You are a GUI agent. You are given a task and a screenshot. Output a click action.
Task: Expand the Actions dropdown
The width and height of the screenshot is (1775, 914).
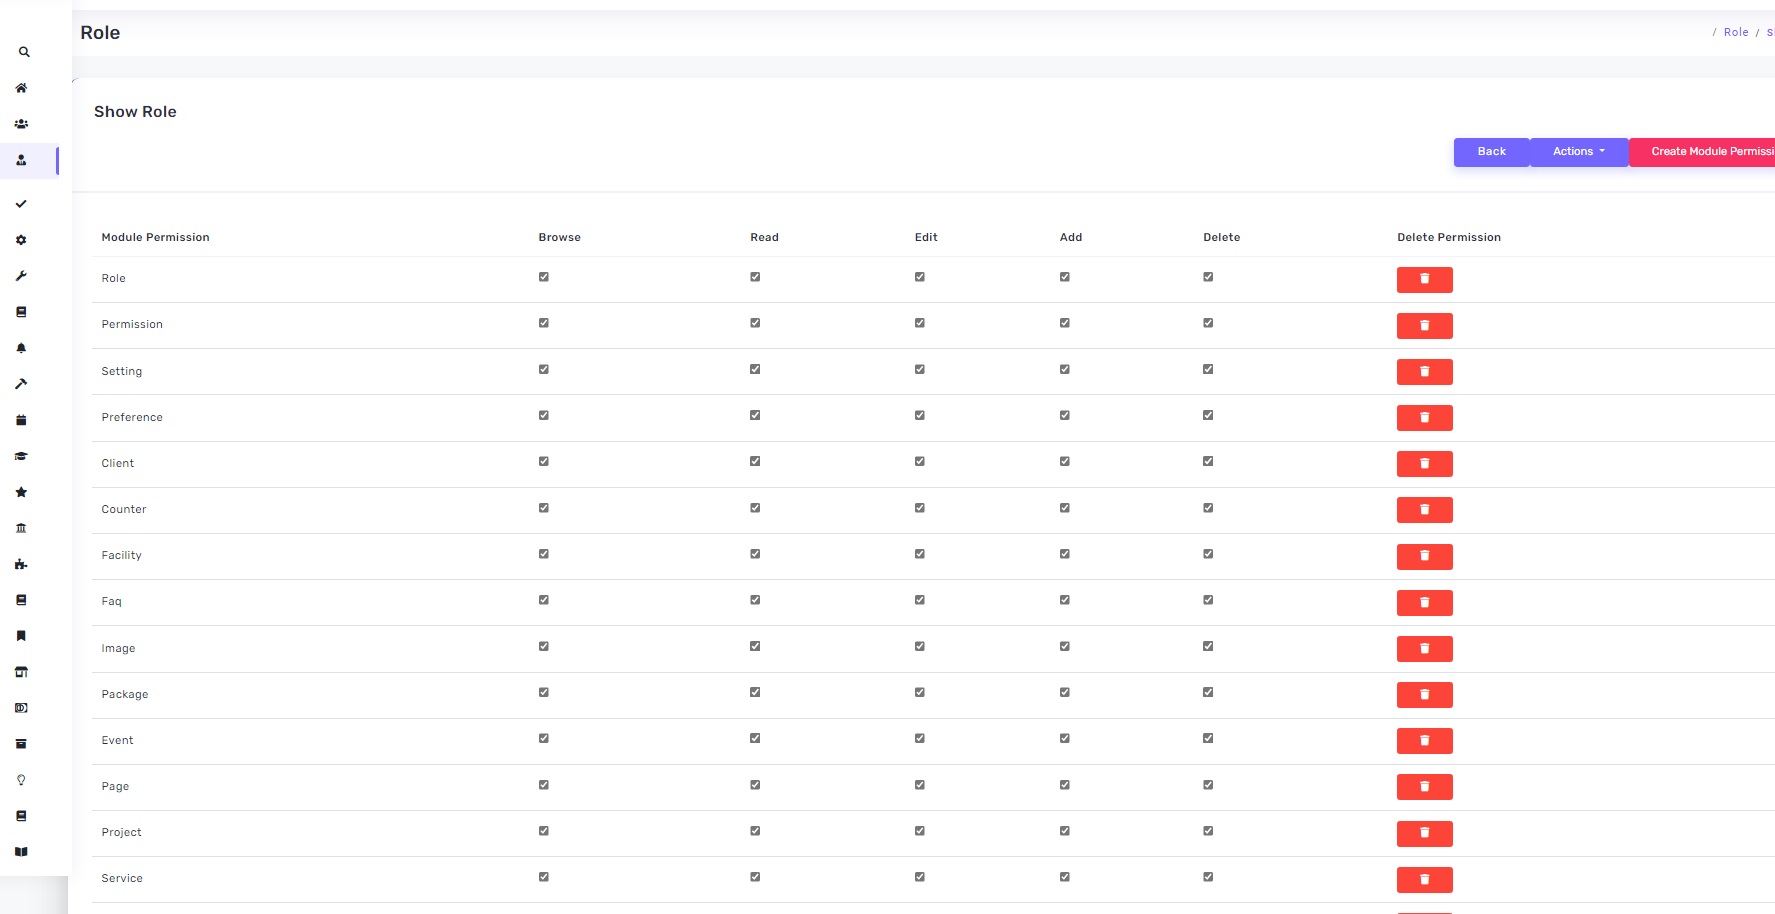(x=1578, y=152)
